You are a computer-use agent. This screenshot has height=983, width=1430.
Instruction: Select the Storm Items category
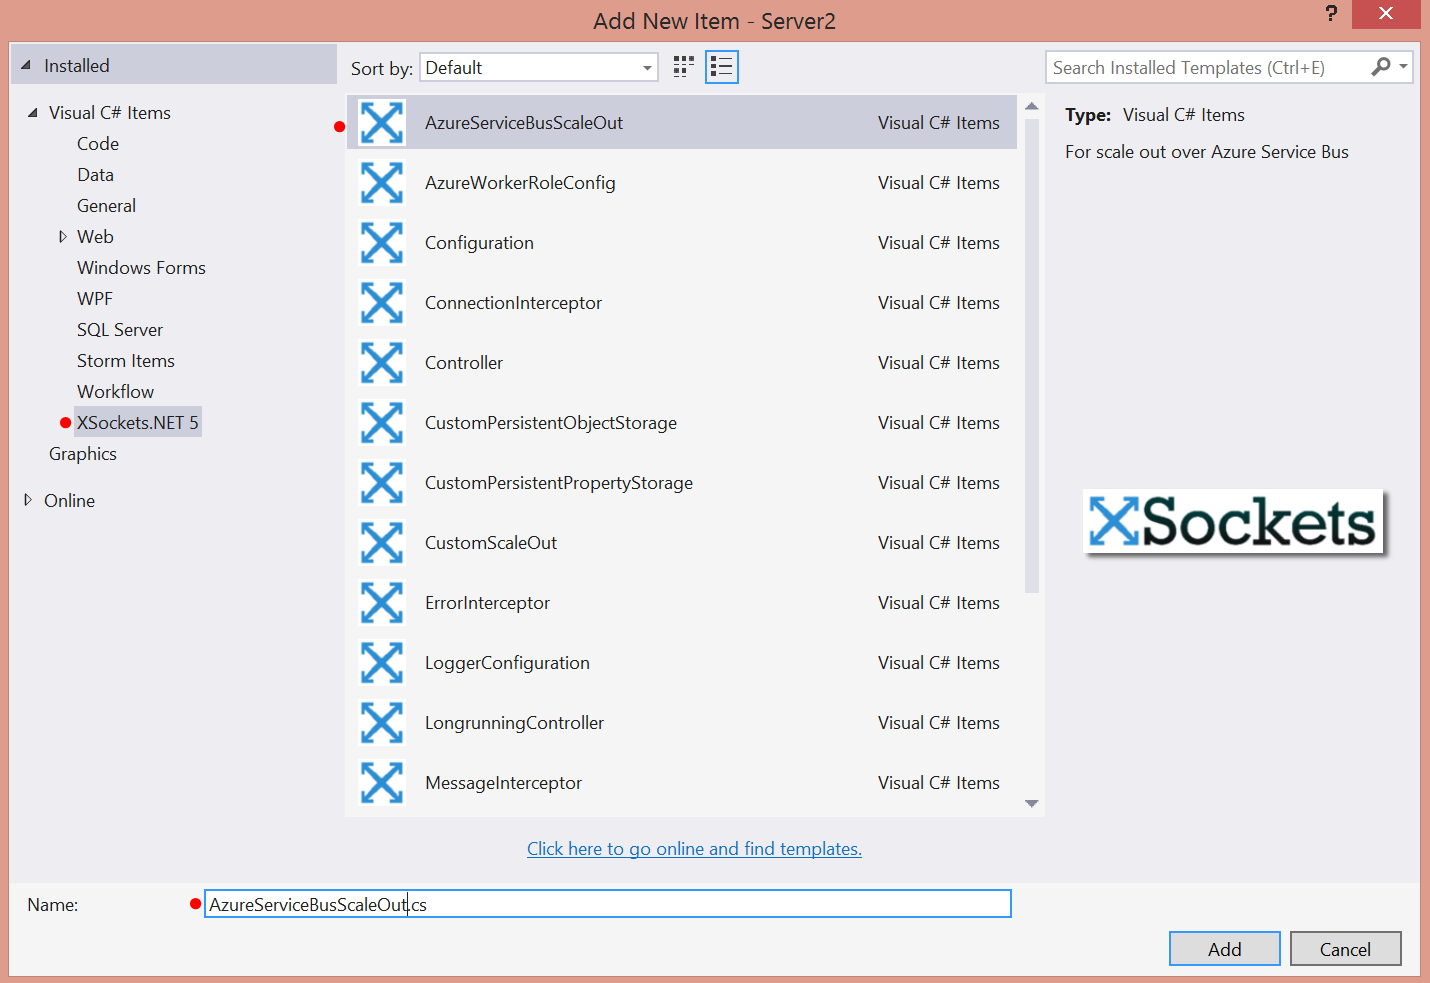[x=126, y=361]
